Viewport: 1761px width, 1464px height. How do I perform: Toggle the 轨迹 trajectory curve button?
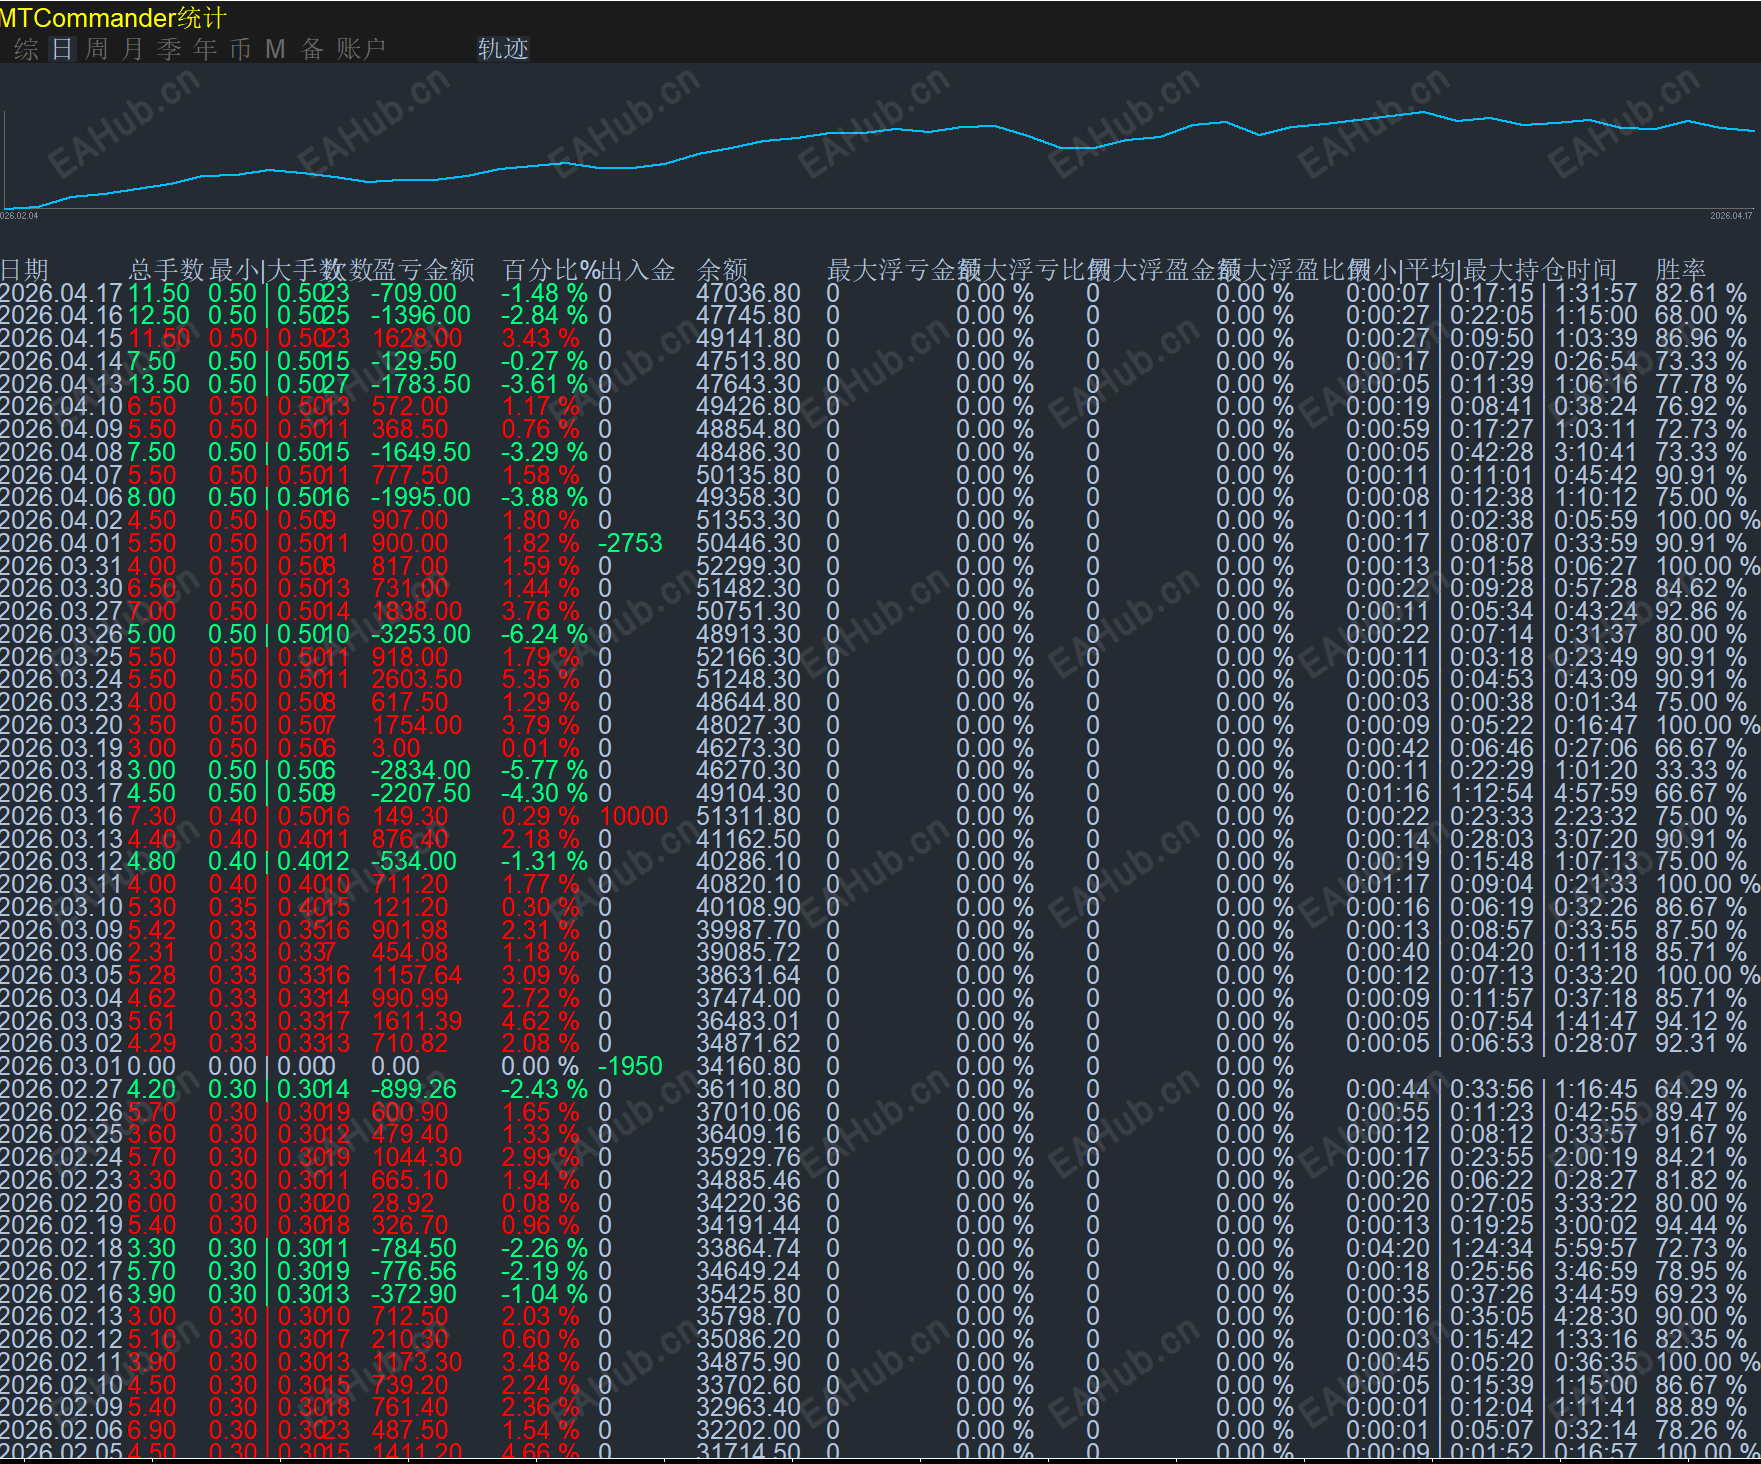coord(502,49)
